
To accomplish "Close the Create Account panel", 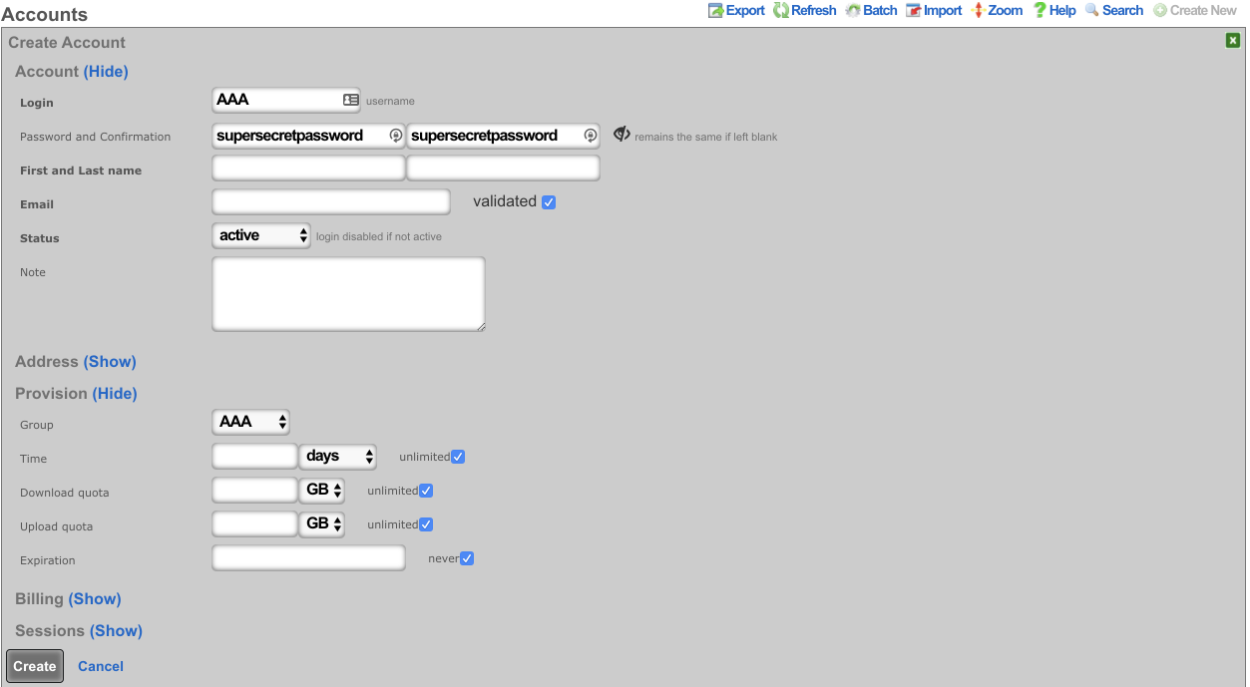I will coord(1233,41).
